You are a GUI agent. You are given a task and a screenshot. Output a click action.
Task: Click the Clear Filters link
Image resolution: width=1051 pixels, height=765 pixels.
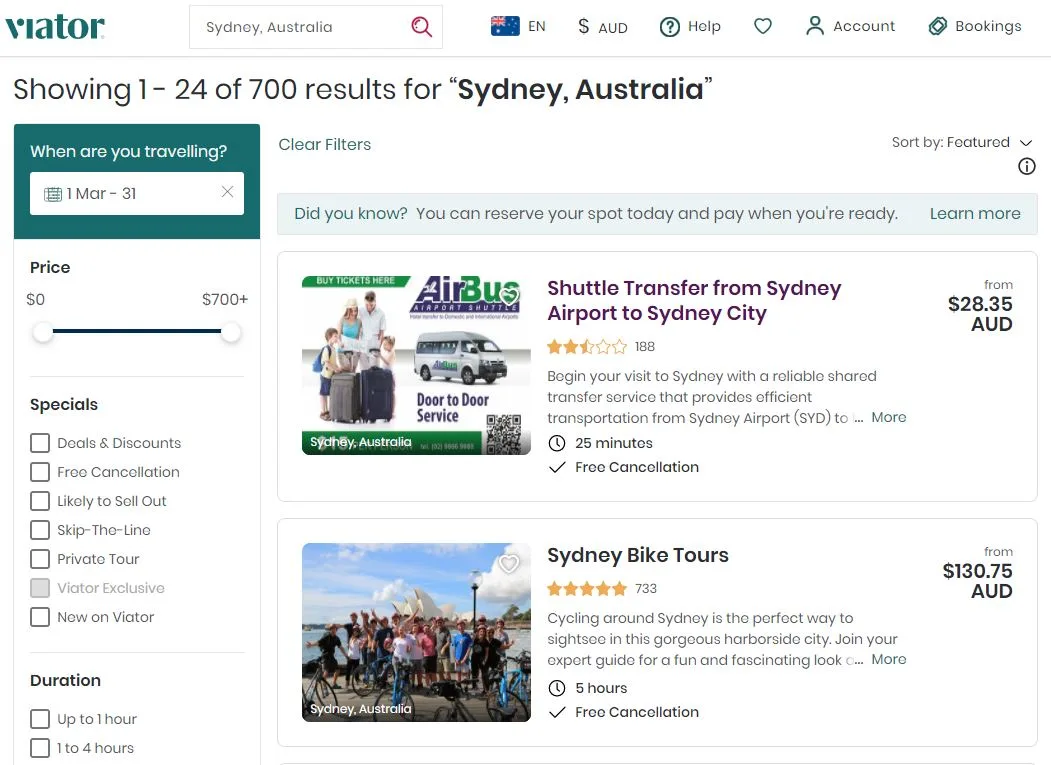click(324, 144)
